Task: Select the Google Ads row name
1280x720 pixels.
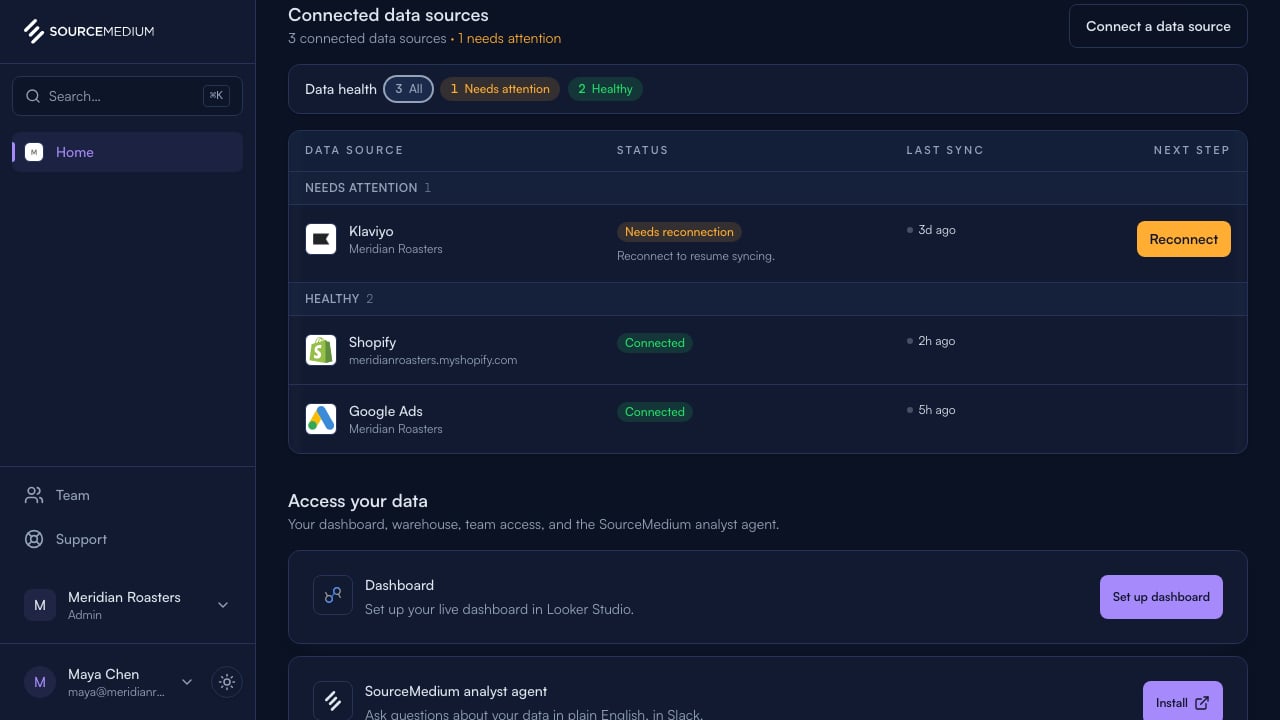Action: click(385, 411)
